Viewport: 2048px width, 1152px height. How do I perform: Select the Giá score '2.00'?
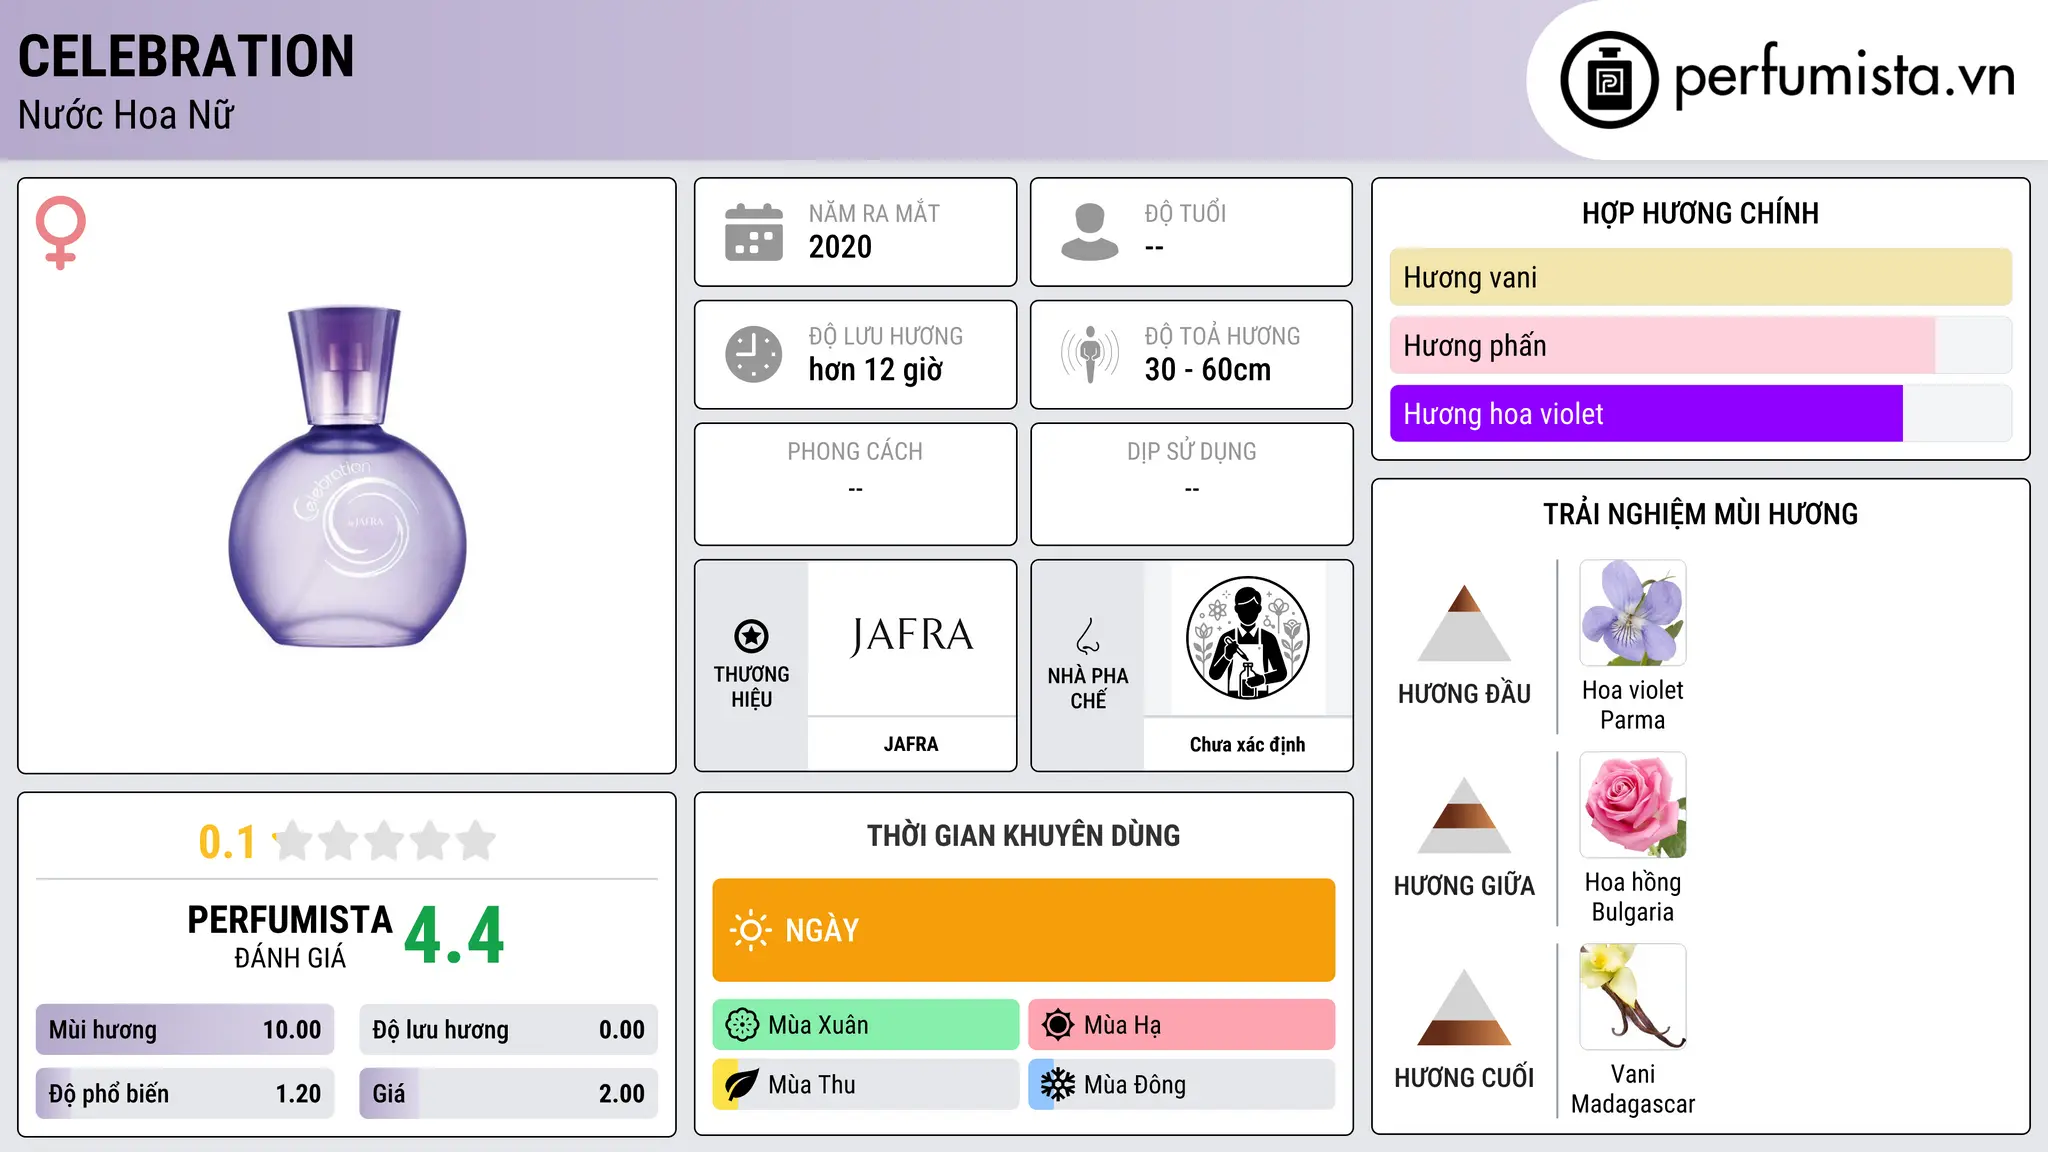622,1094
